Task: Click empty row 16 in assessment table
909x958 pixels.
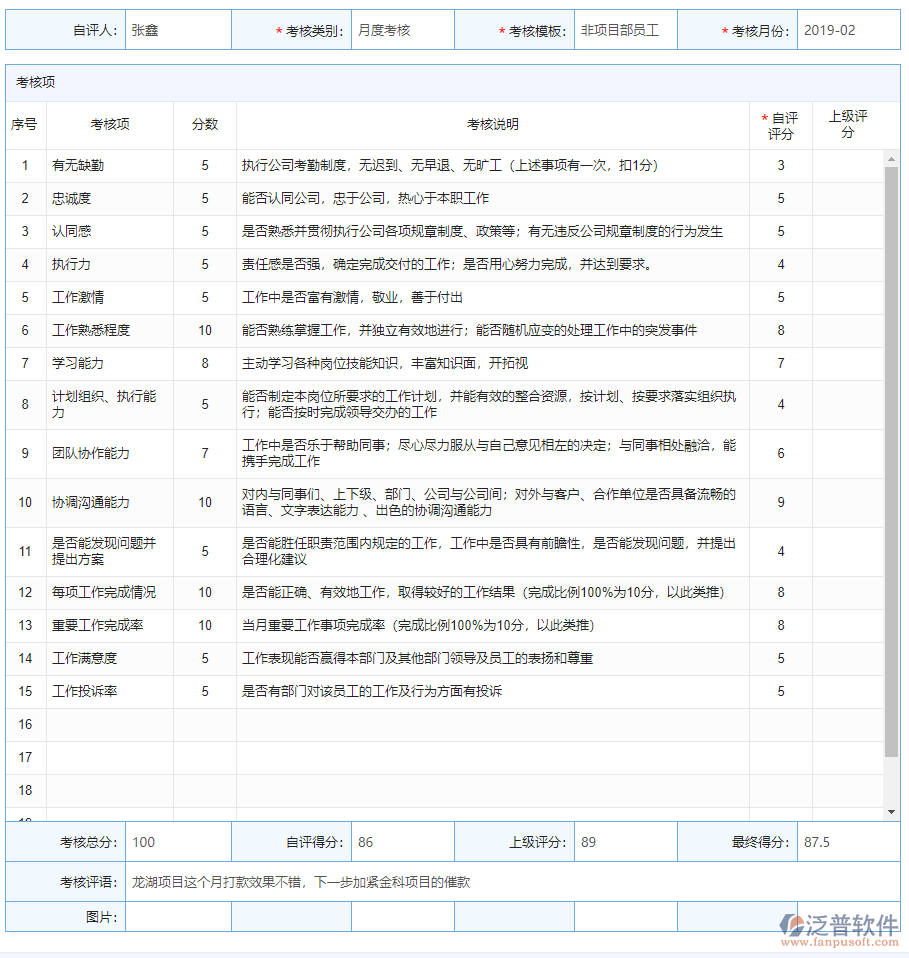Action: (450, 723)
